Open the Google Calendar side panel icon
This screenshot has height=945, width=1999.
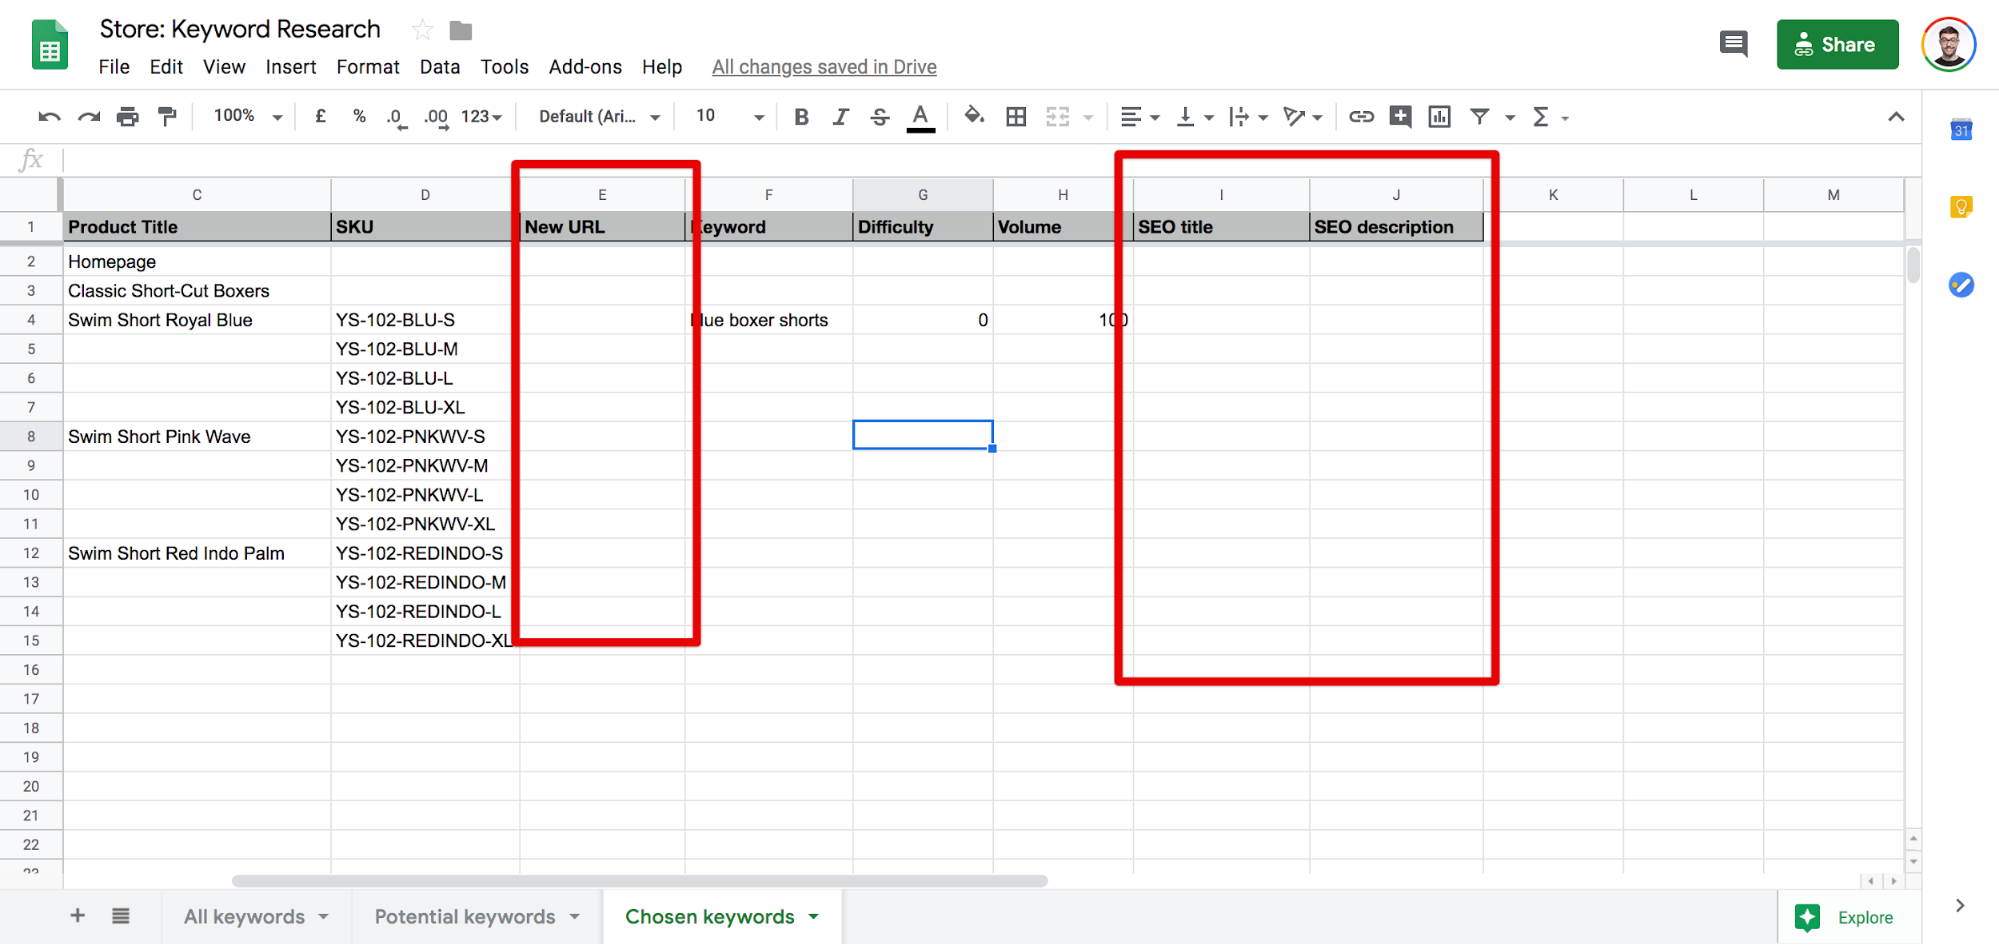(1961, 130)
